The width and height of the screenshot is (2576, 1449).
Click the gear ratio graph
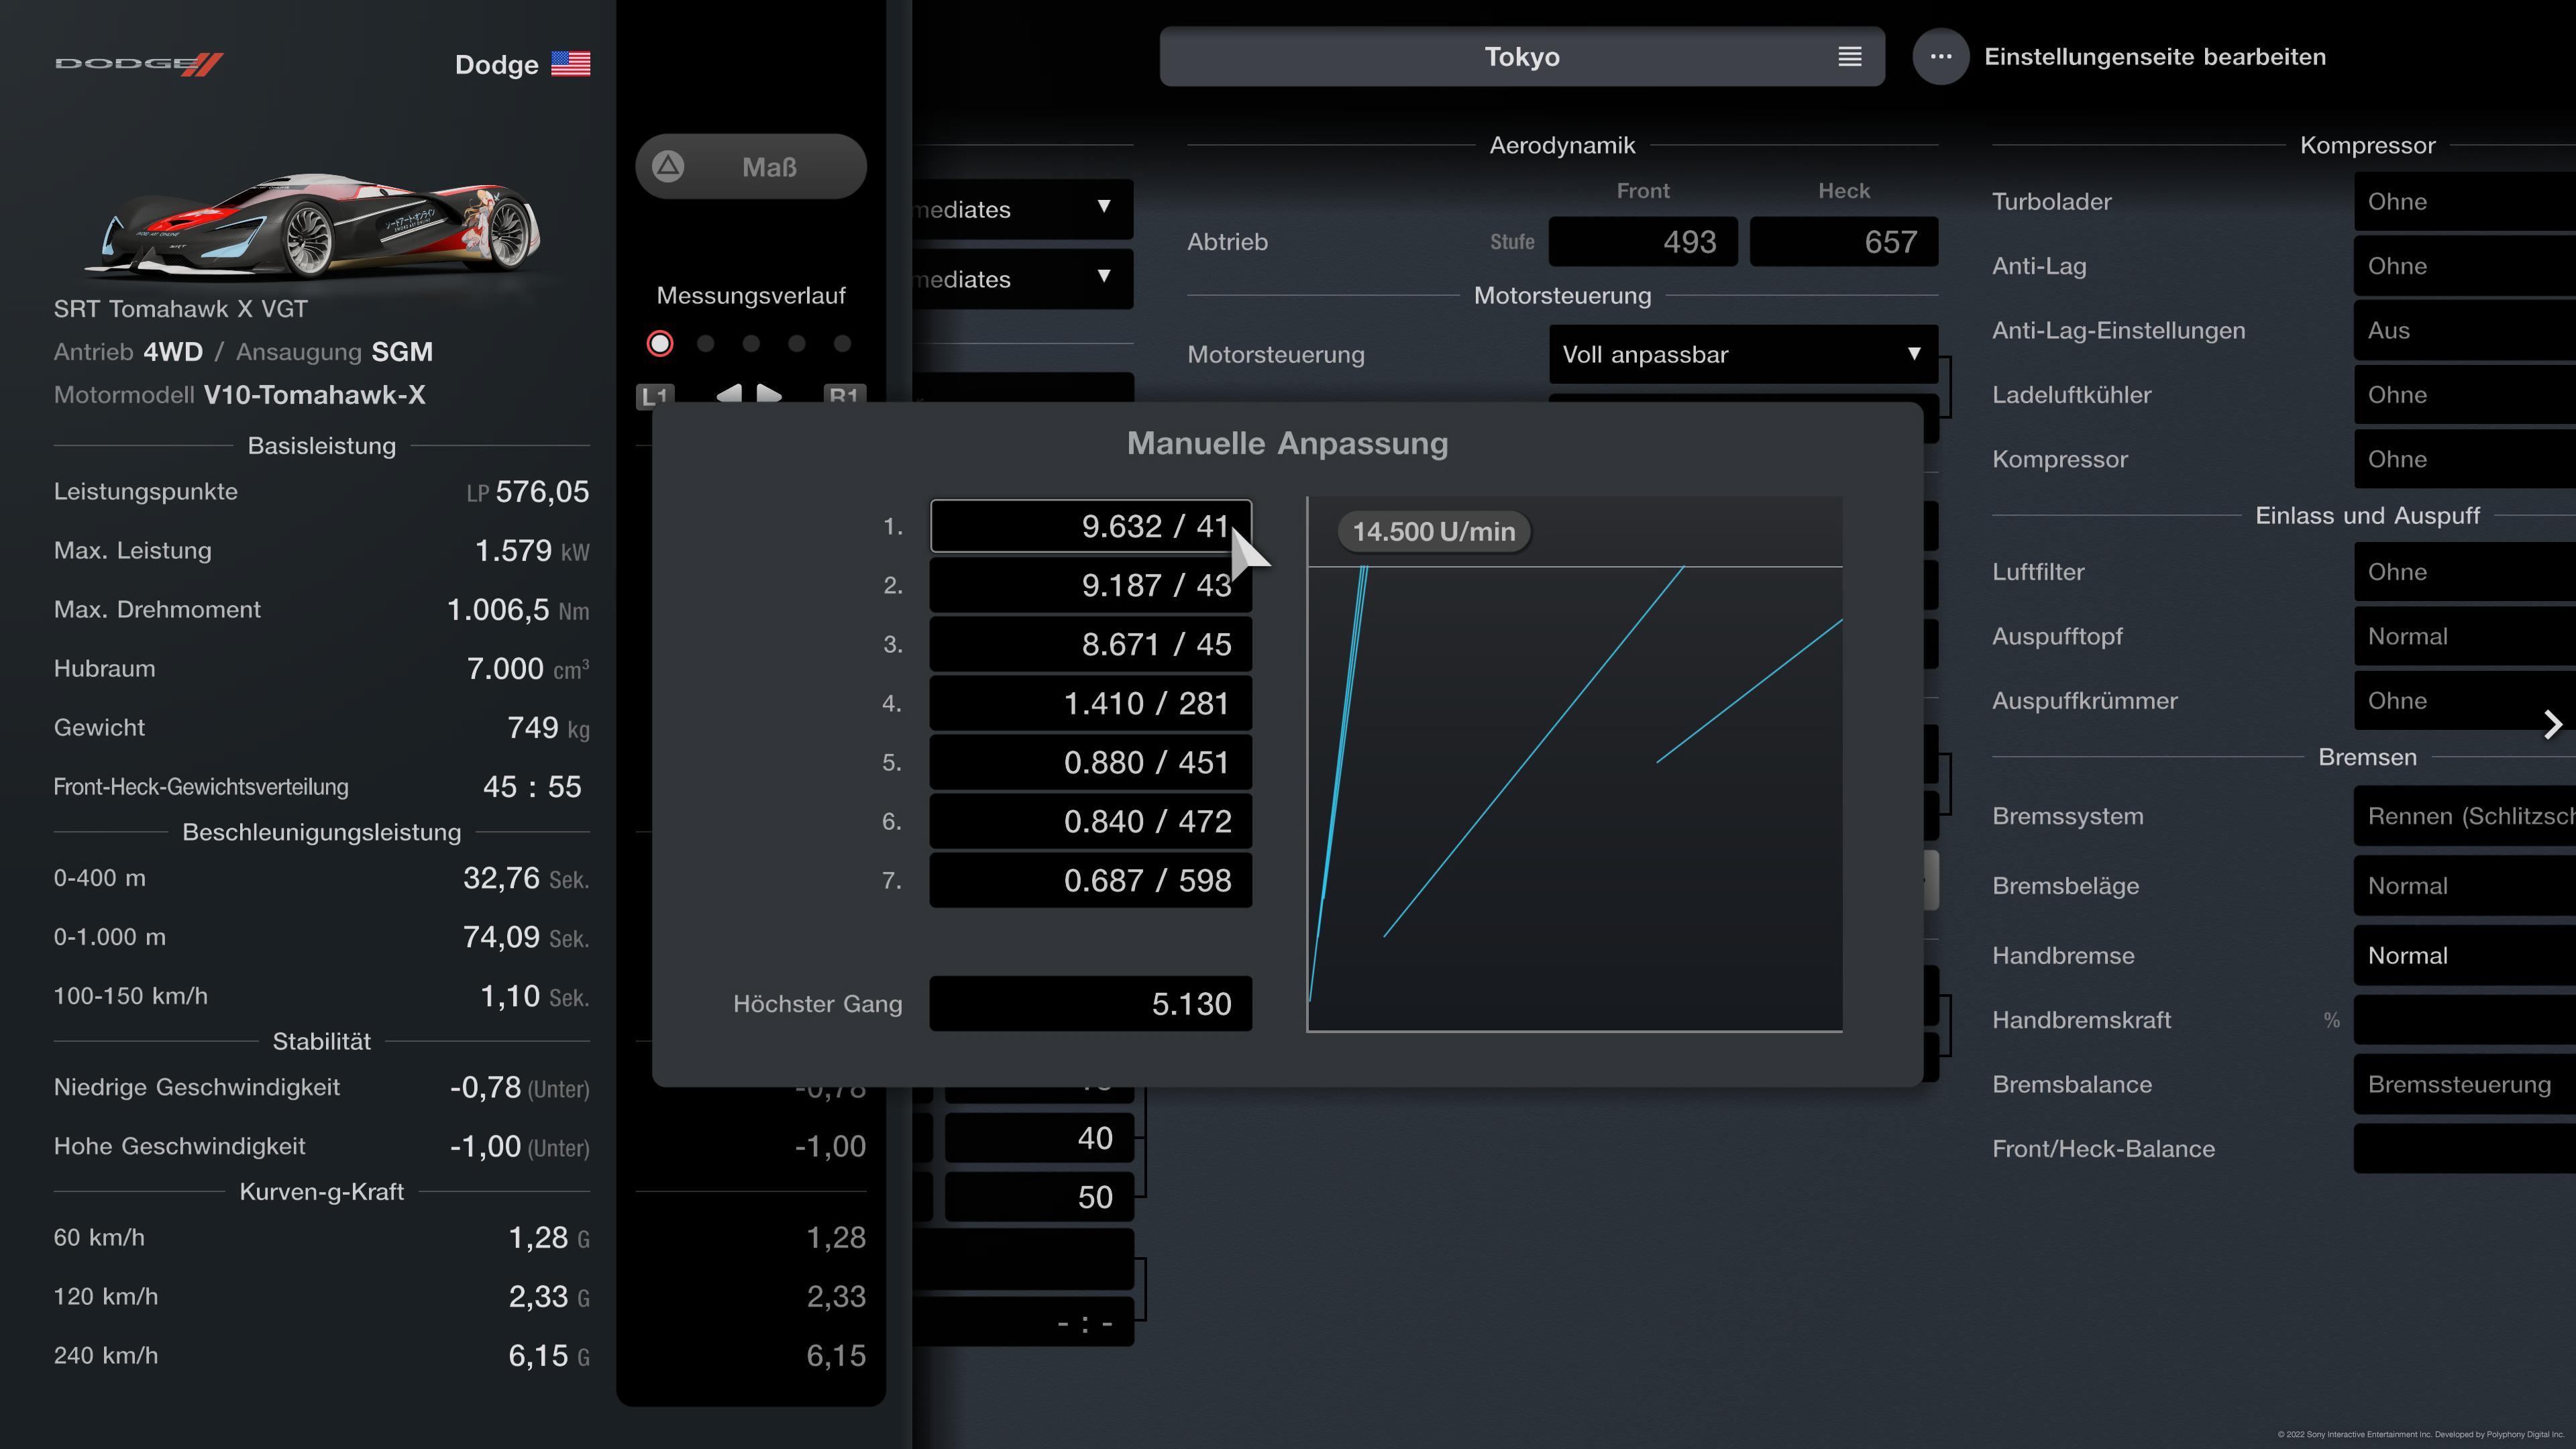(x=1575, y=765)
